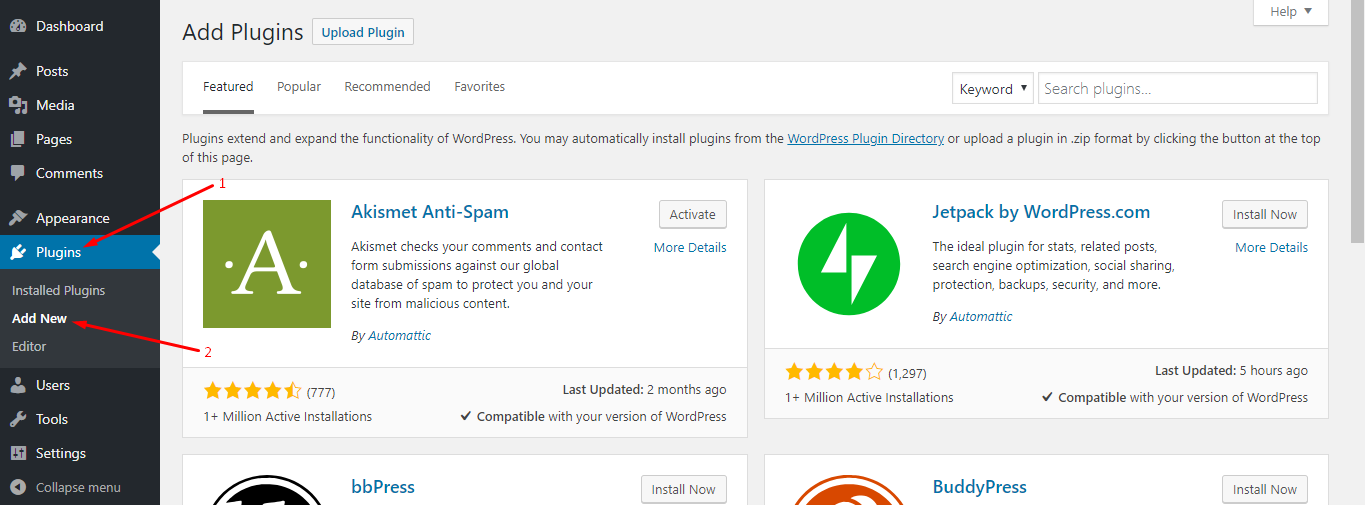Screen dimensions: 1365x505
Task: Click the Appearance paintbrush icon
Action: [18, 218]
